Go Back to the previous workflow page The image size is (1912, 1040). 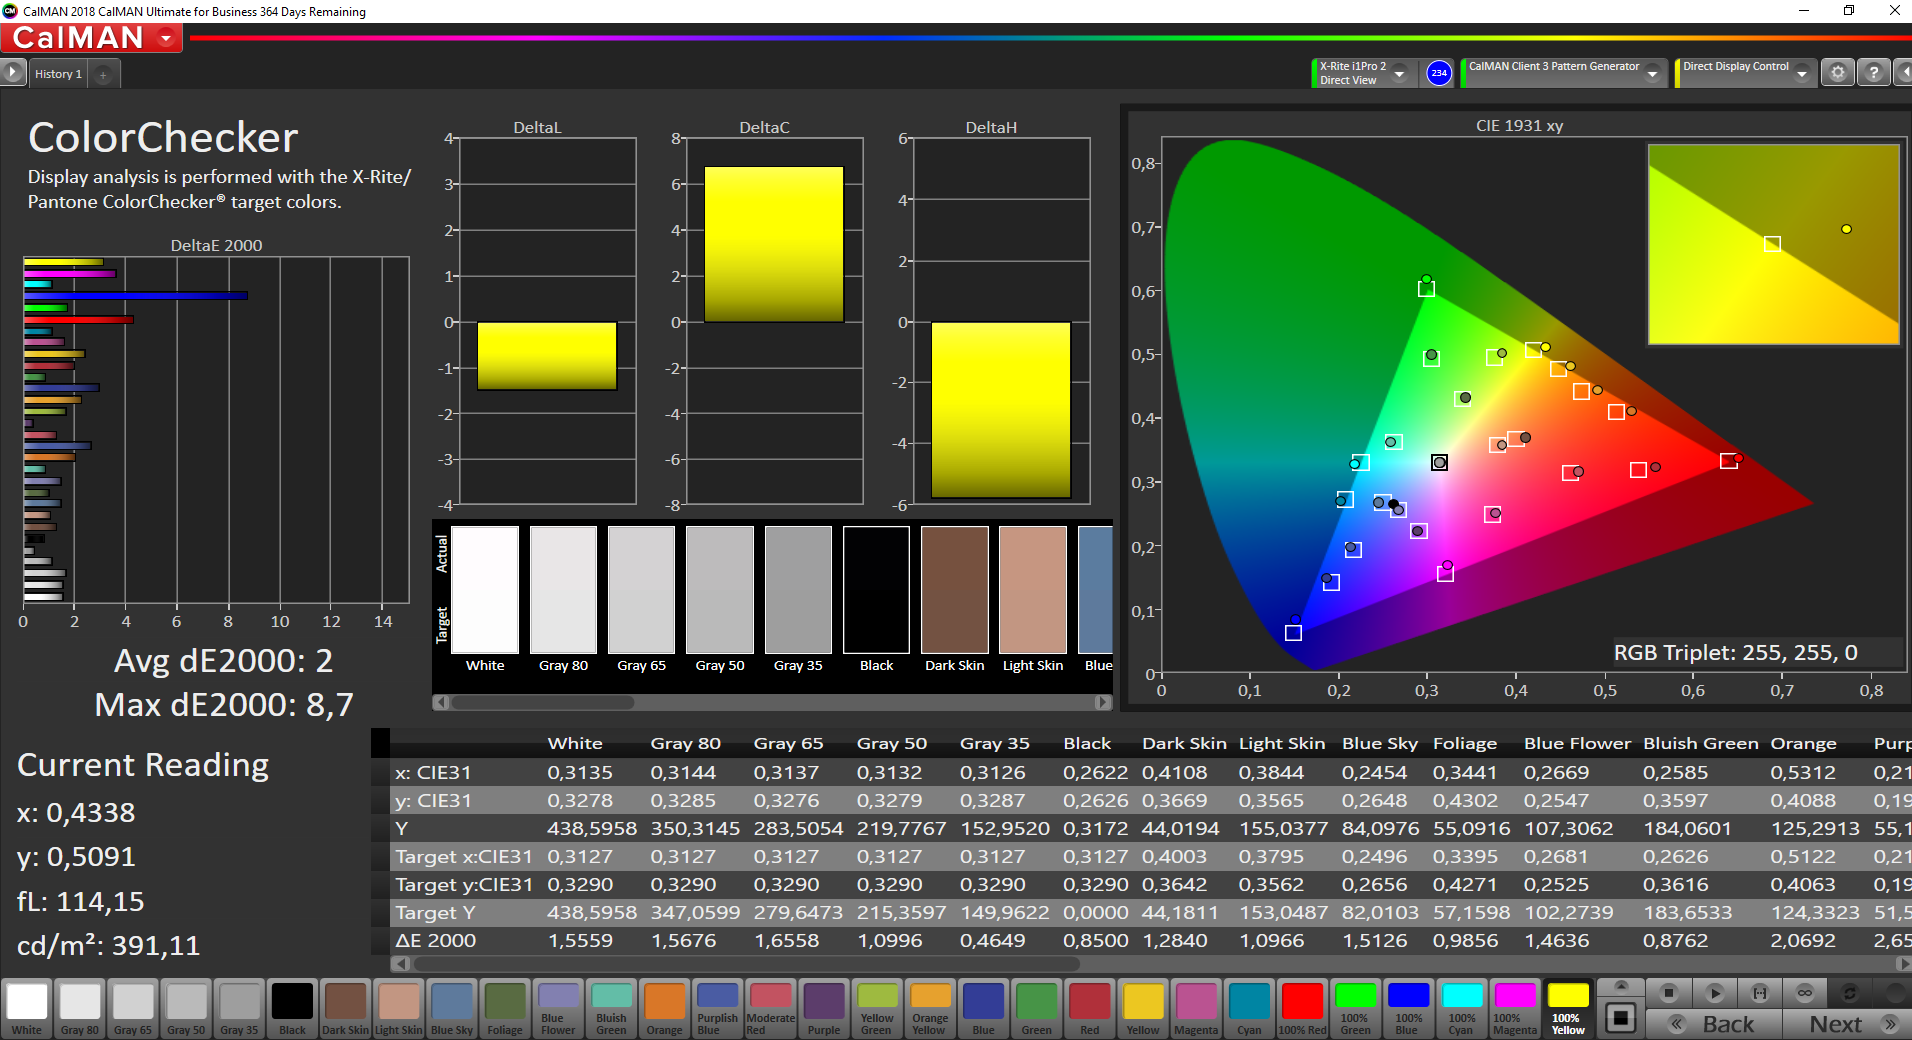point(1714,1024)
